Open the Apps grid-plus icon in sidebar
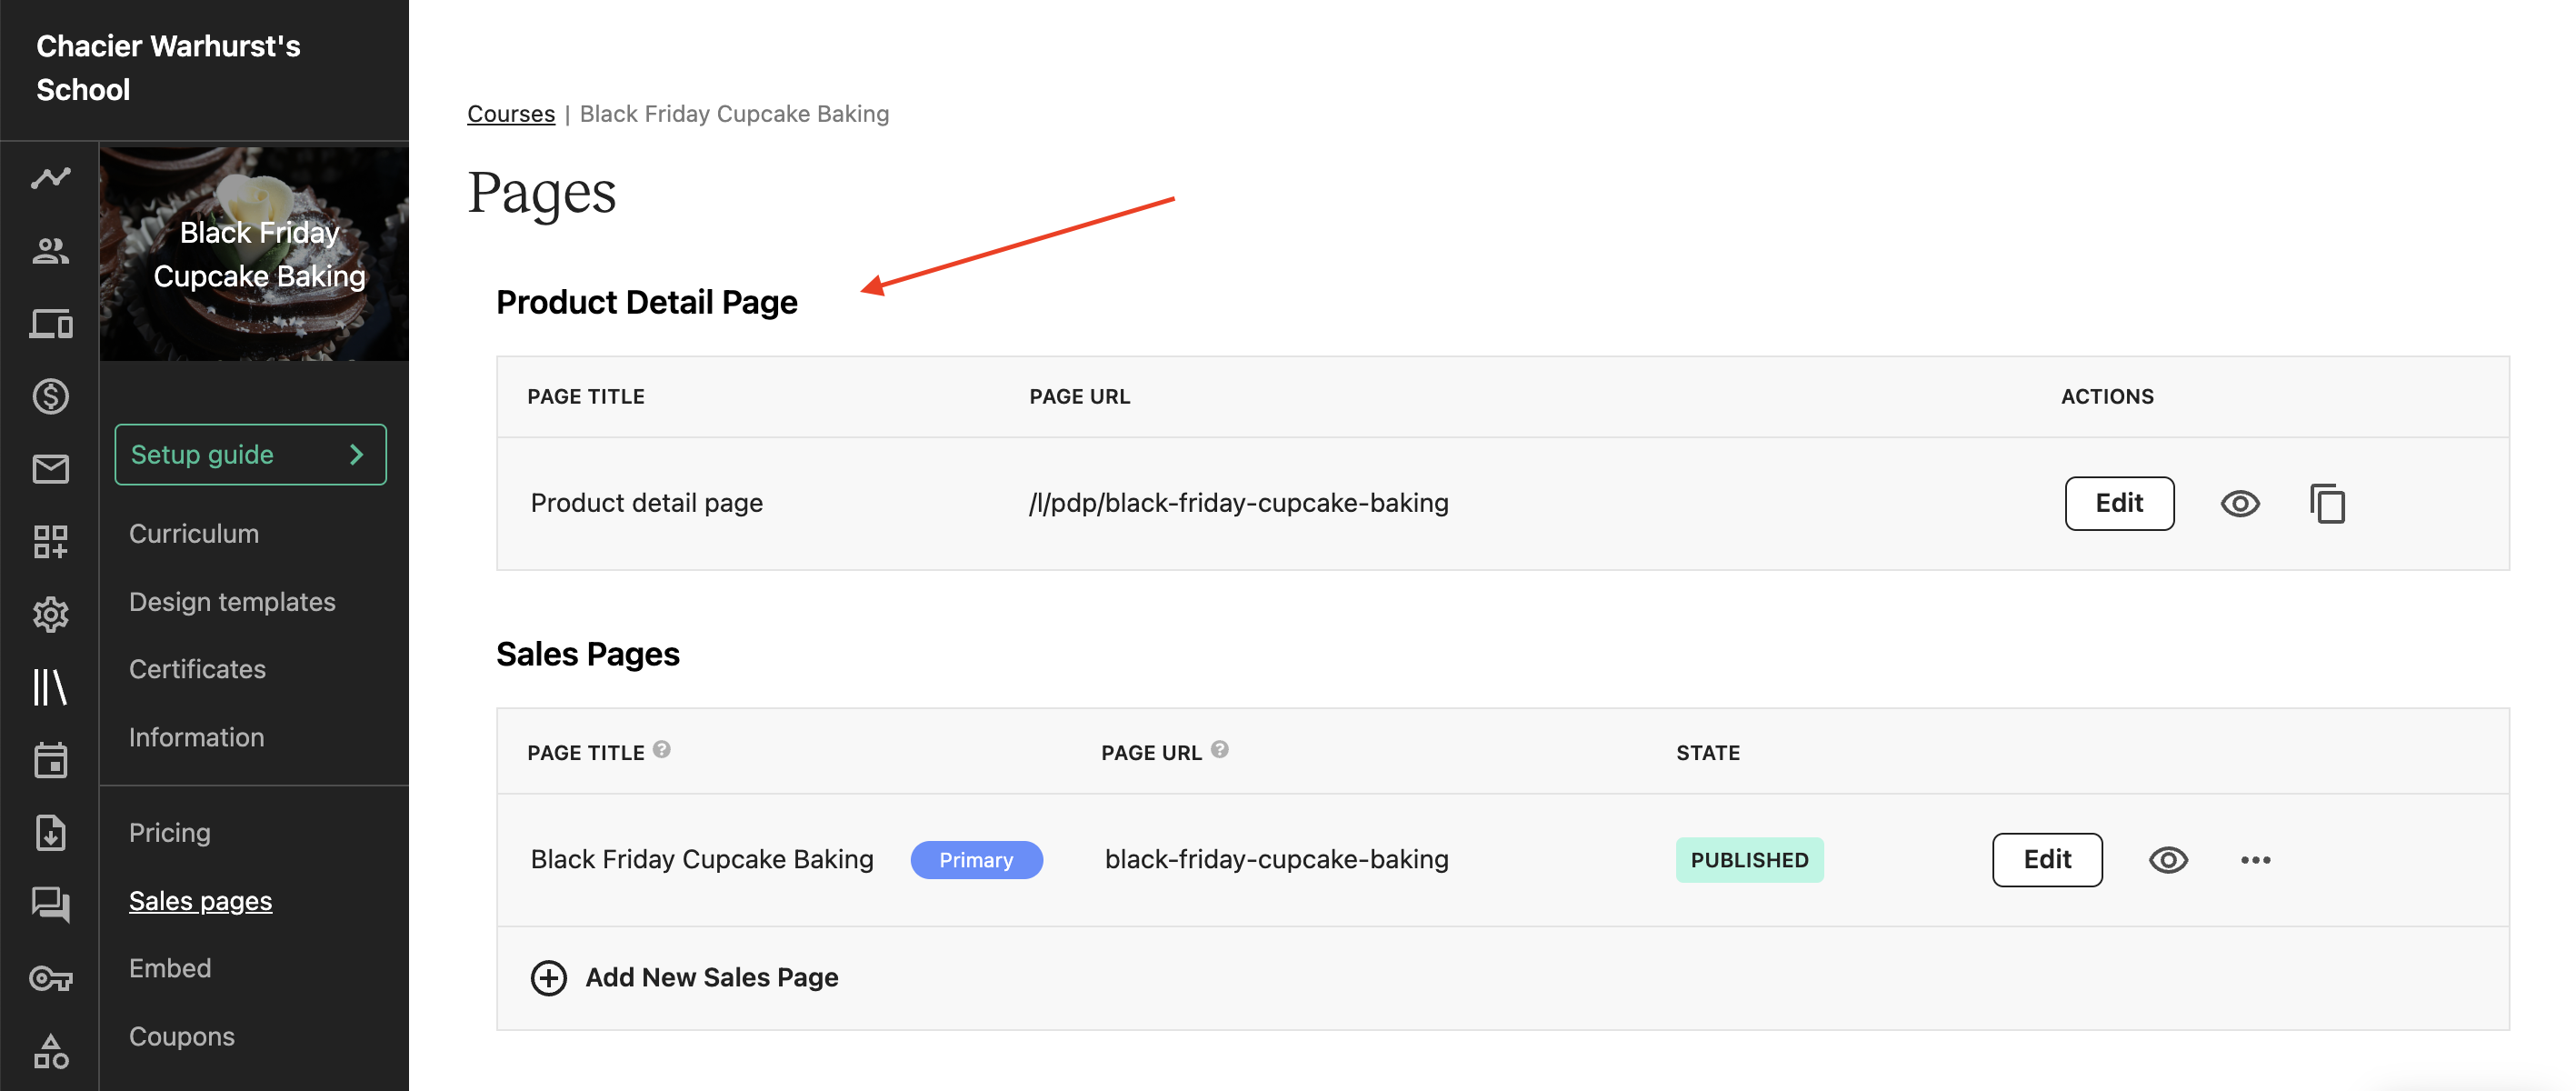 click(50, 542)
